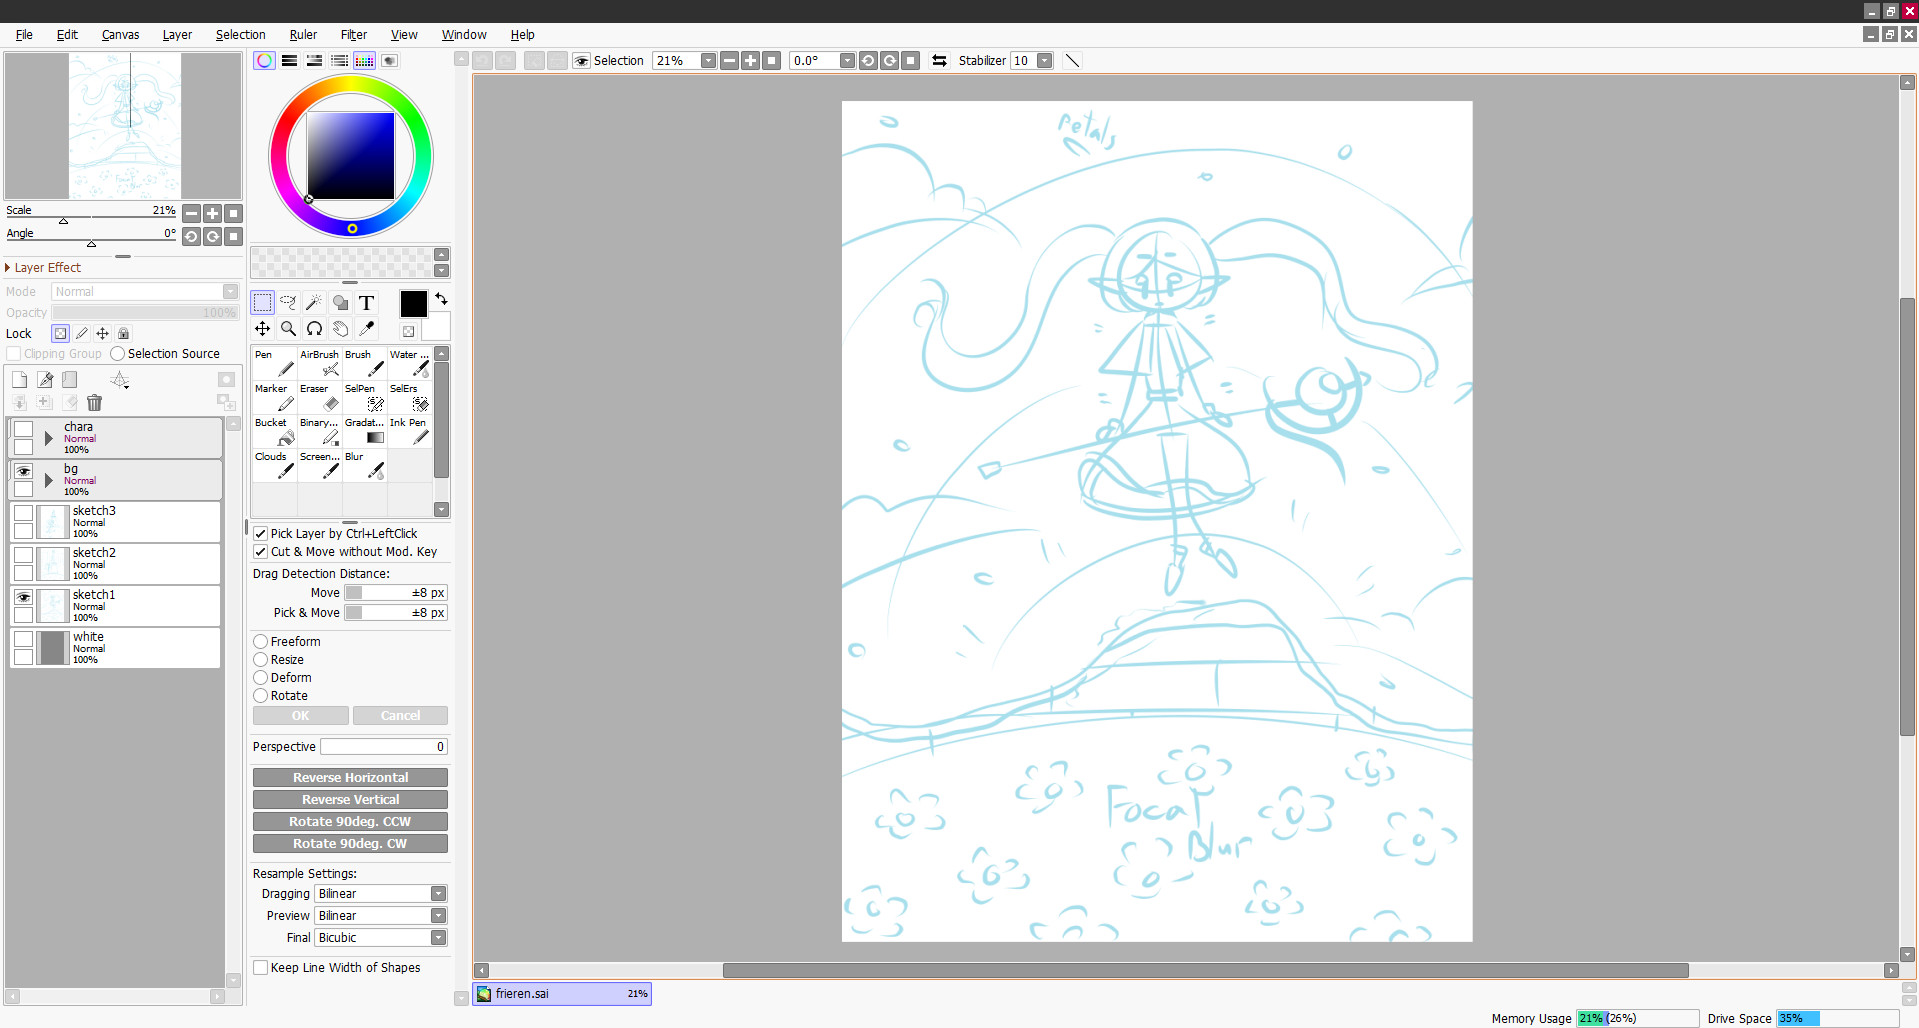Hide the bg layer folder
The height and width of the screenshot is (1028, 1919).
pyautogui.click(x=23, y=471)
